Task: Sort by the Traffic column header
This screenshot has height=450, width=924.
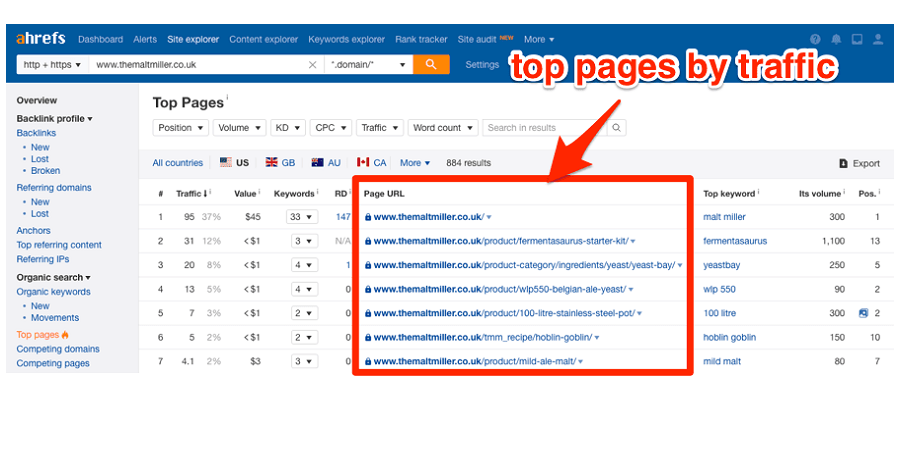Action: (192, 193)
